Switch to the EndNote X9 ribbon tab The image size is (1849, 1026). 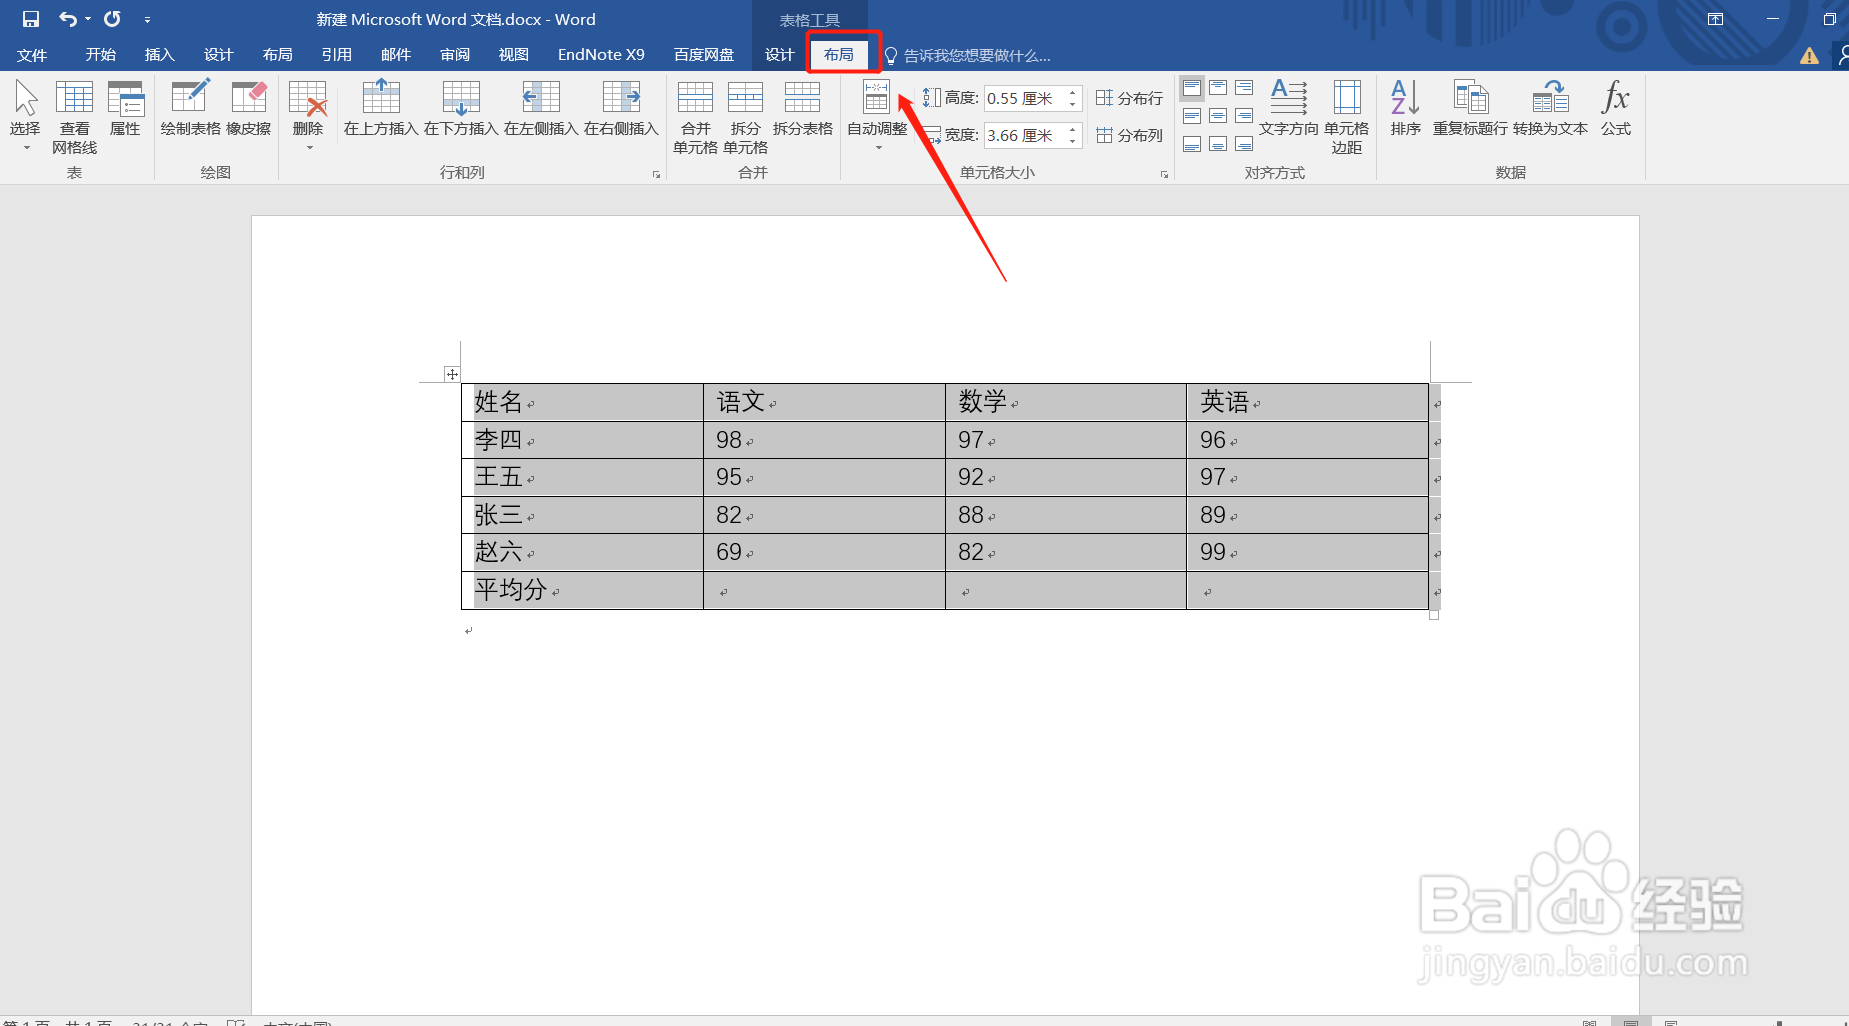point(601,54)
